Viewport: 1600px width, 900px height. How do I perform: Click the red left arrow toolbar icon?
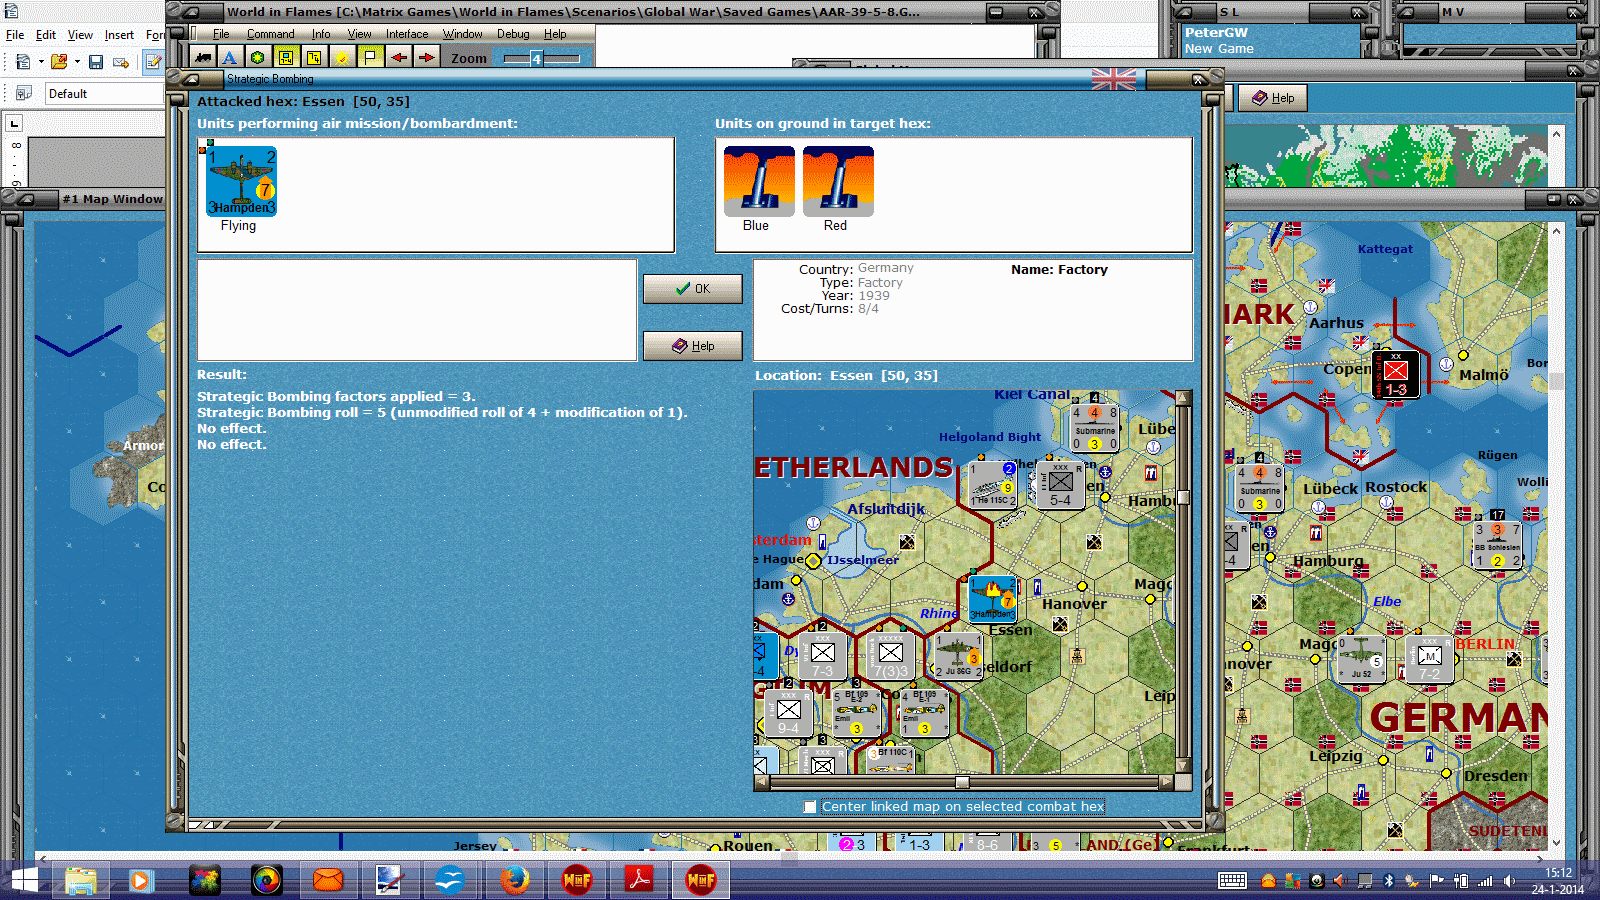[x=398, y=57]
